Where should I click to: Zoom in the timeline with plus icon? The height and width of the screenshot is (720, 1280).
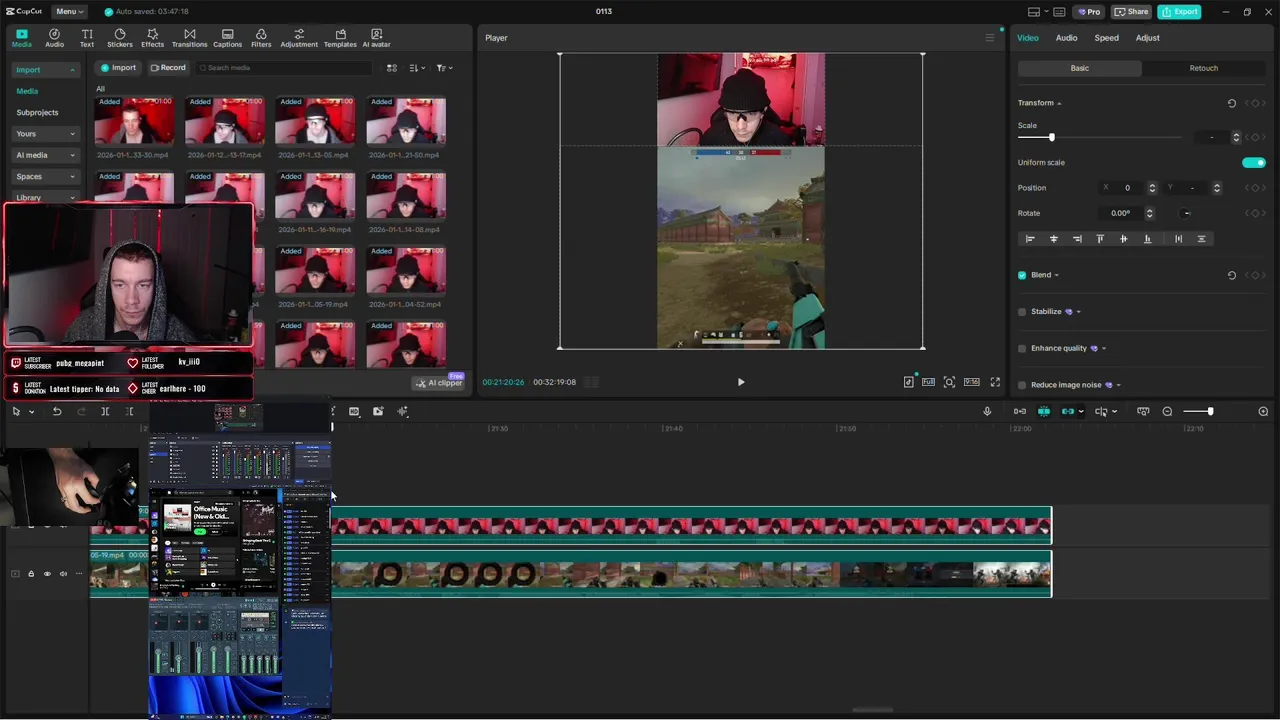coord(1263,411)
